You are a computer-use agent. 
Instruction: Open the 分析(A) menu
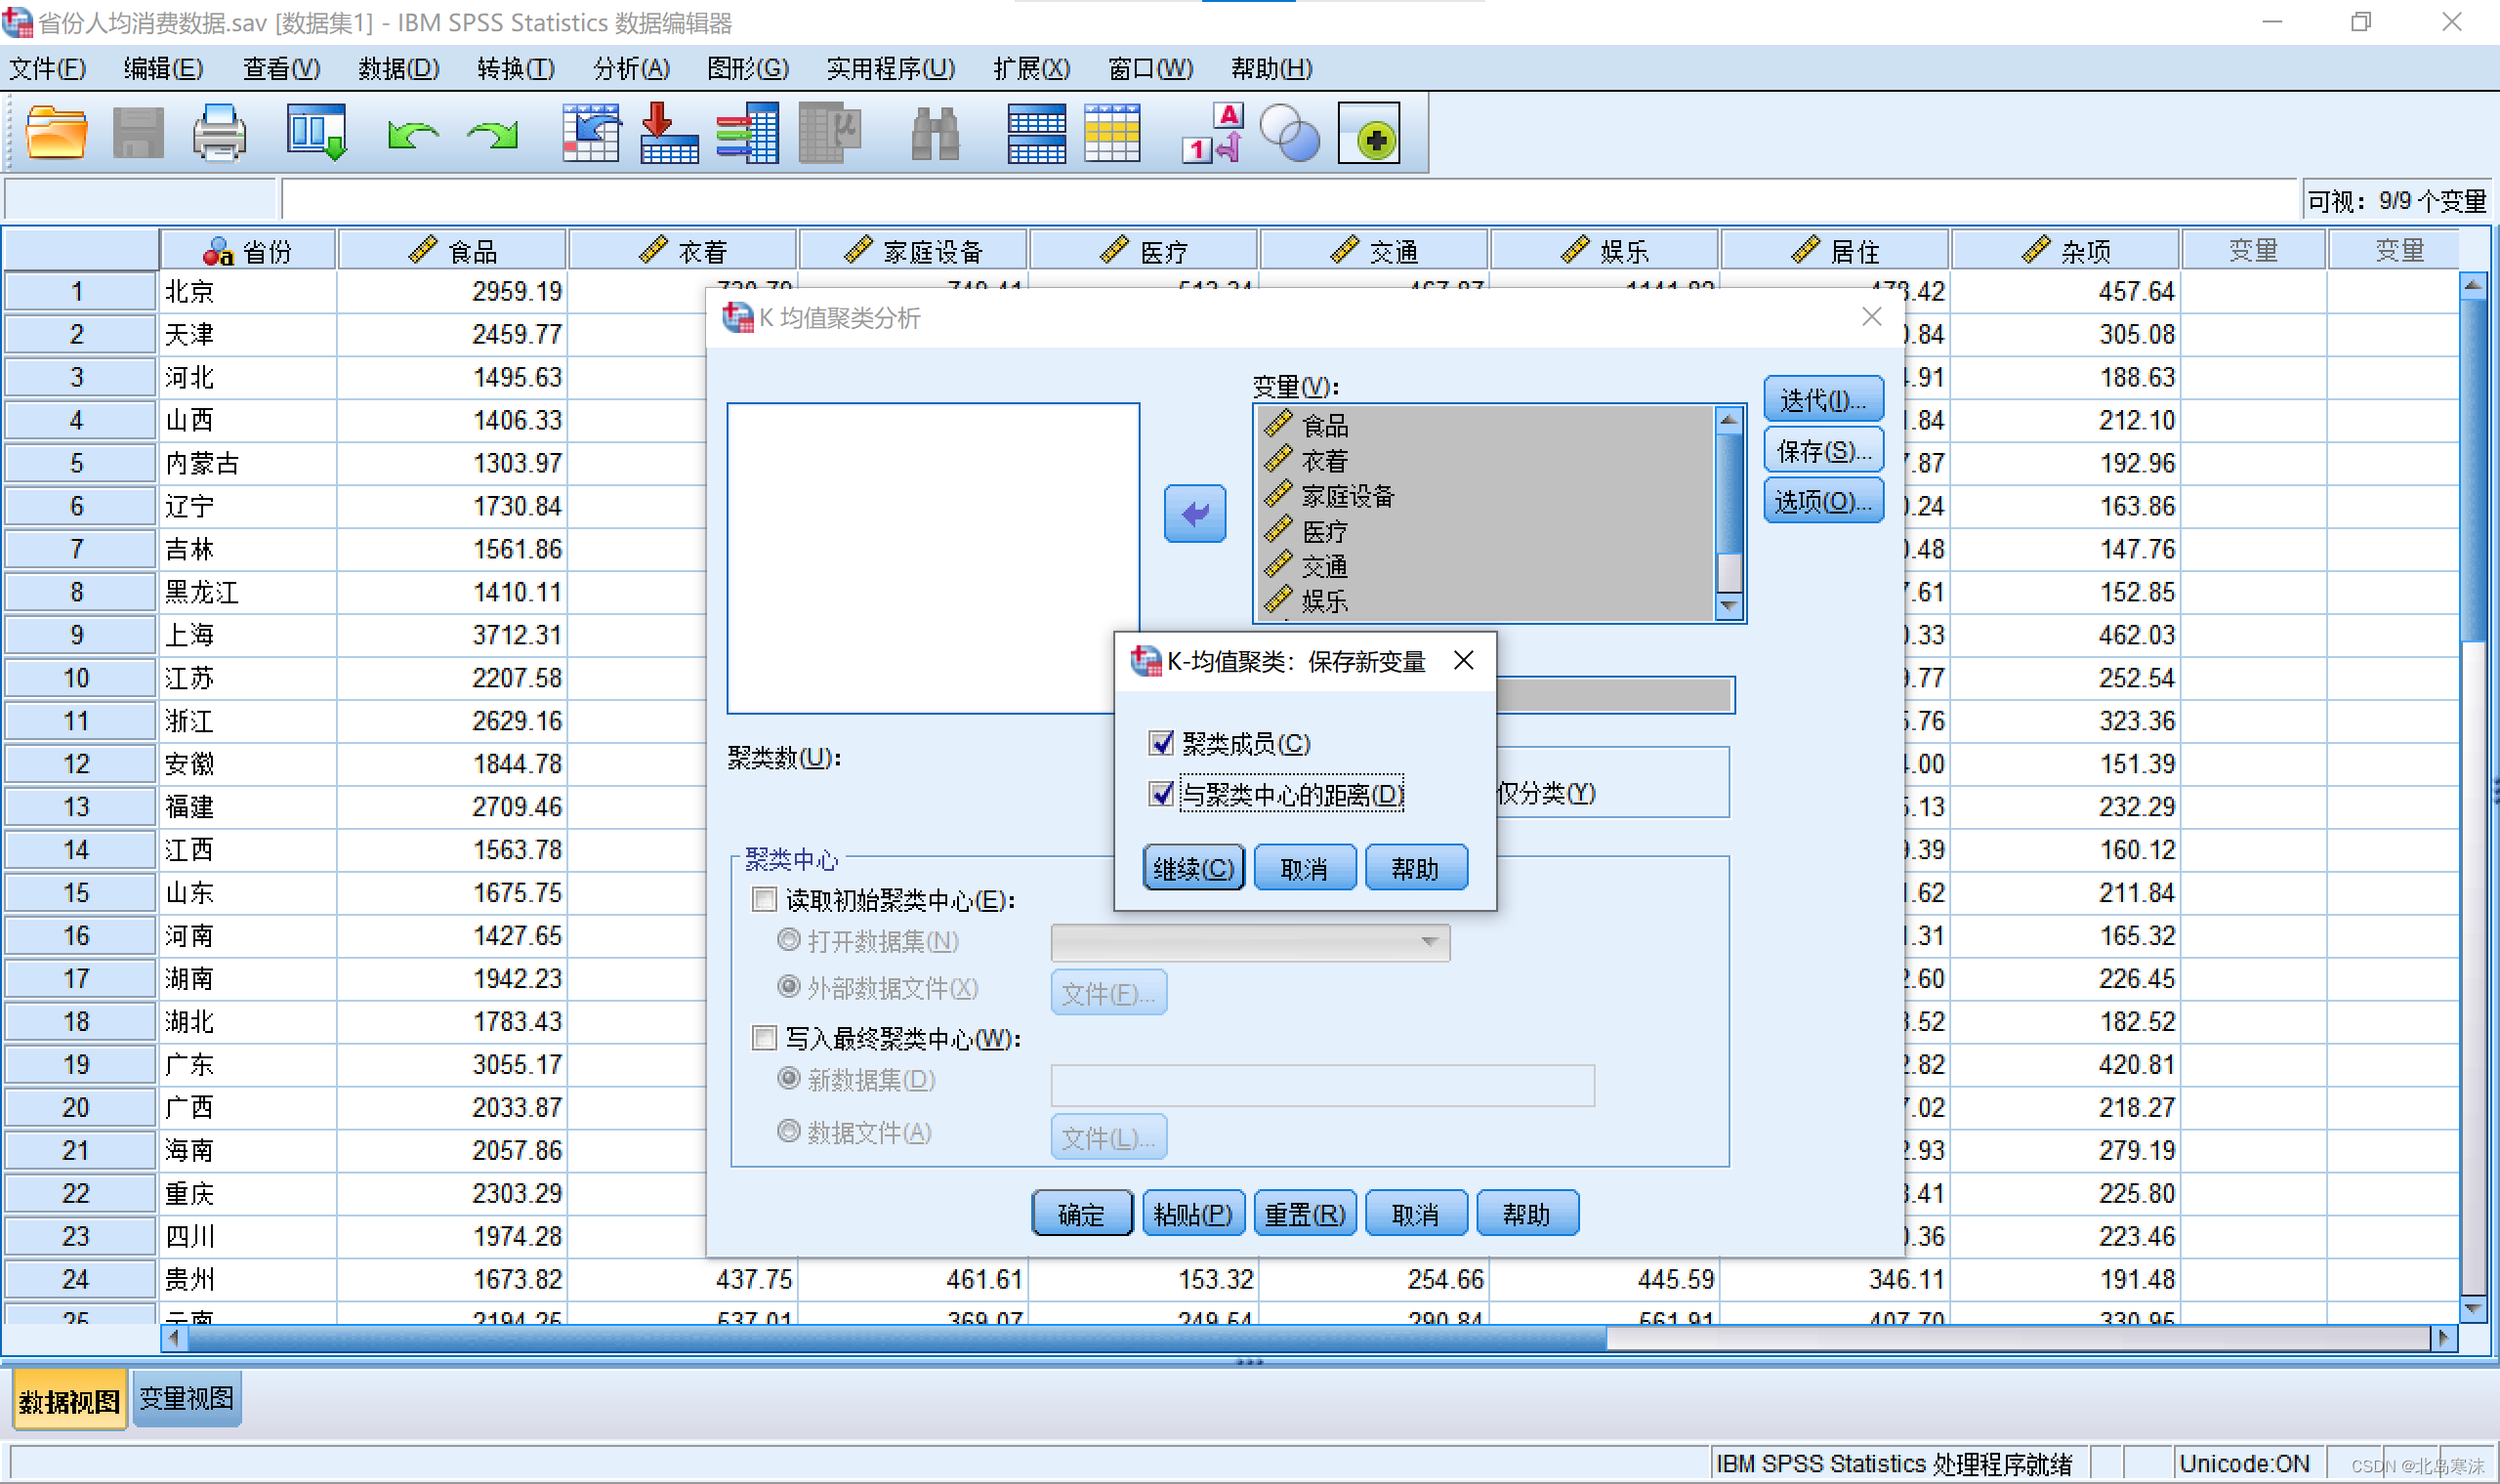632,68
